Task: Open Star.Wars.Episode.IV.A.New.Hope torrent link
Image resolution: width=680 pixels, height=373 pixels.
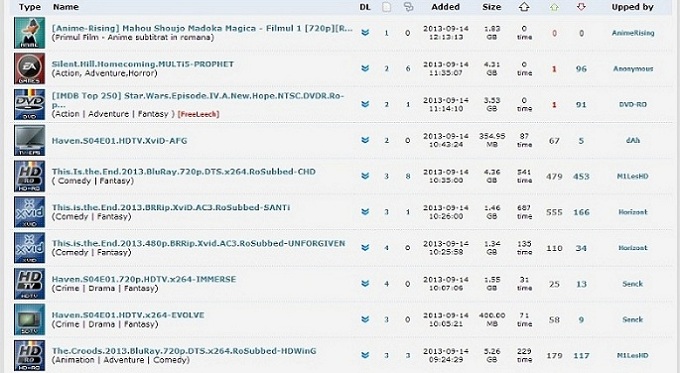Action: pos(198,100)
